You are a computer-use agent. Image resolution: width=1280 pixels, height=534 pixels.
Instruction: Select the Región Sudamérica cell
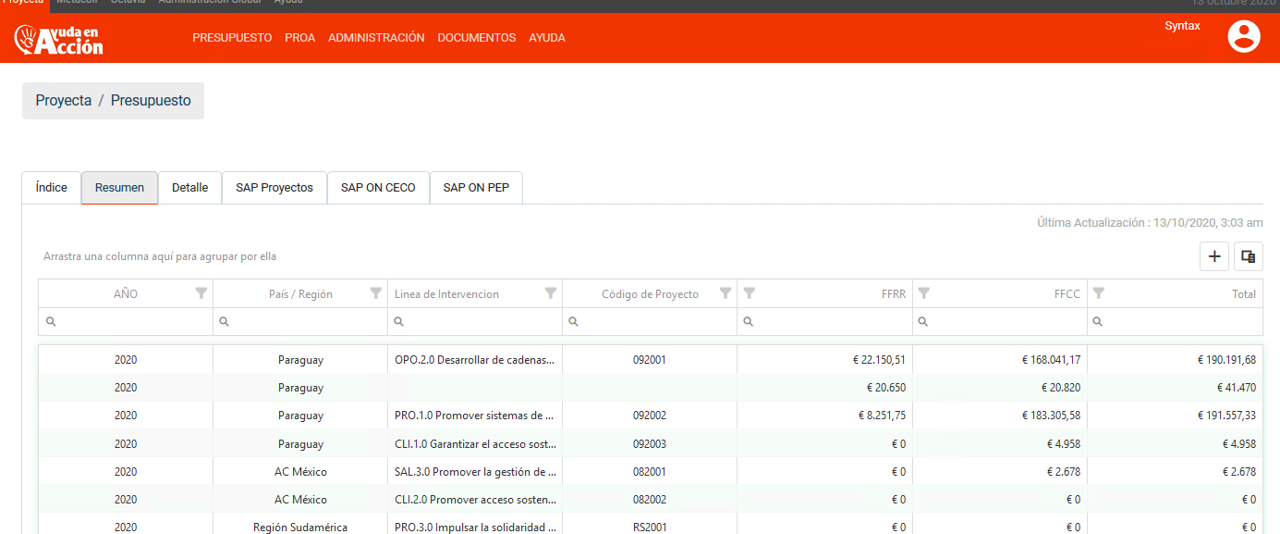(300, 525)
